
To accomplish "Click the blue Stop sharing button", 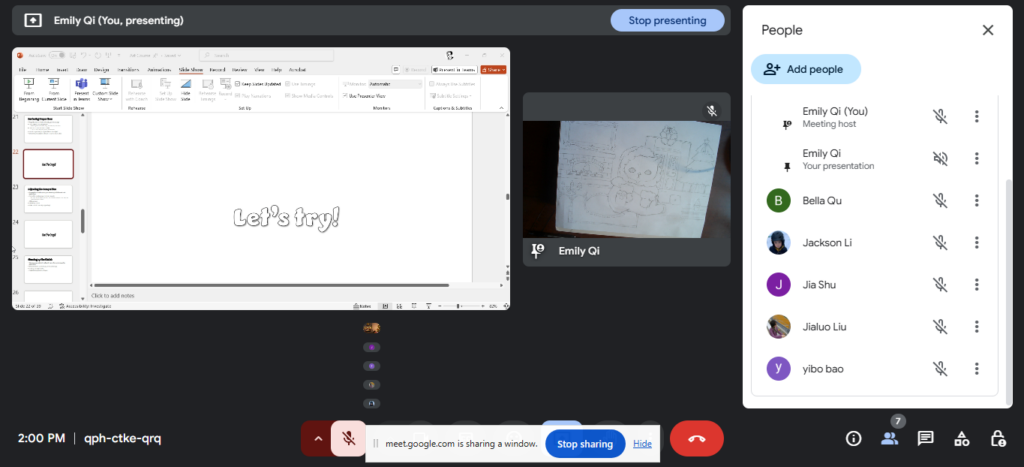I will coord(585,444).
